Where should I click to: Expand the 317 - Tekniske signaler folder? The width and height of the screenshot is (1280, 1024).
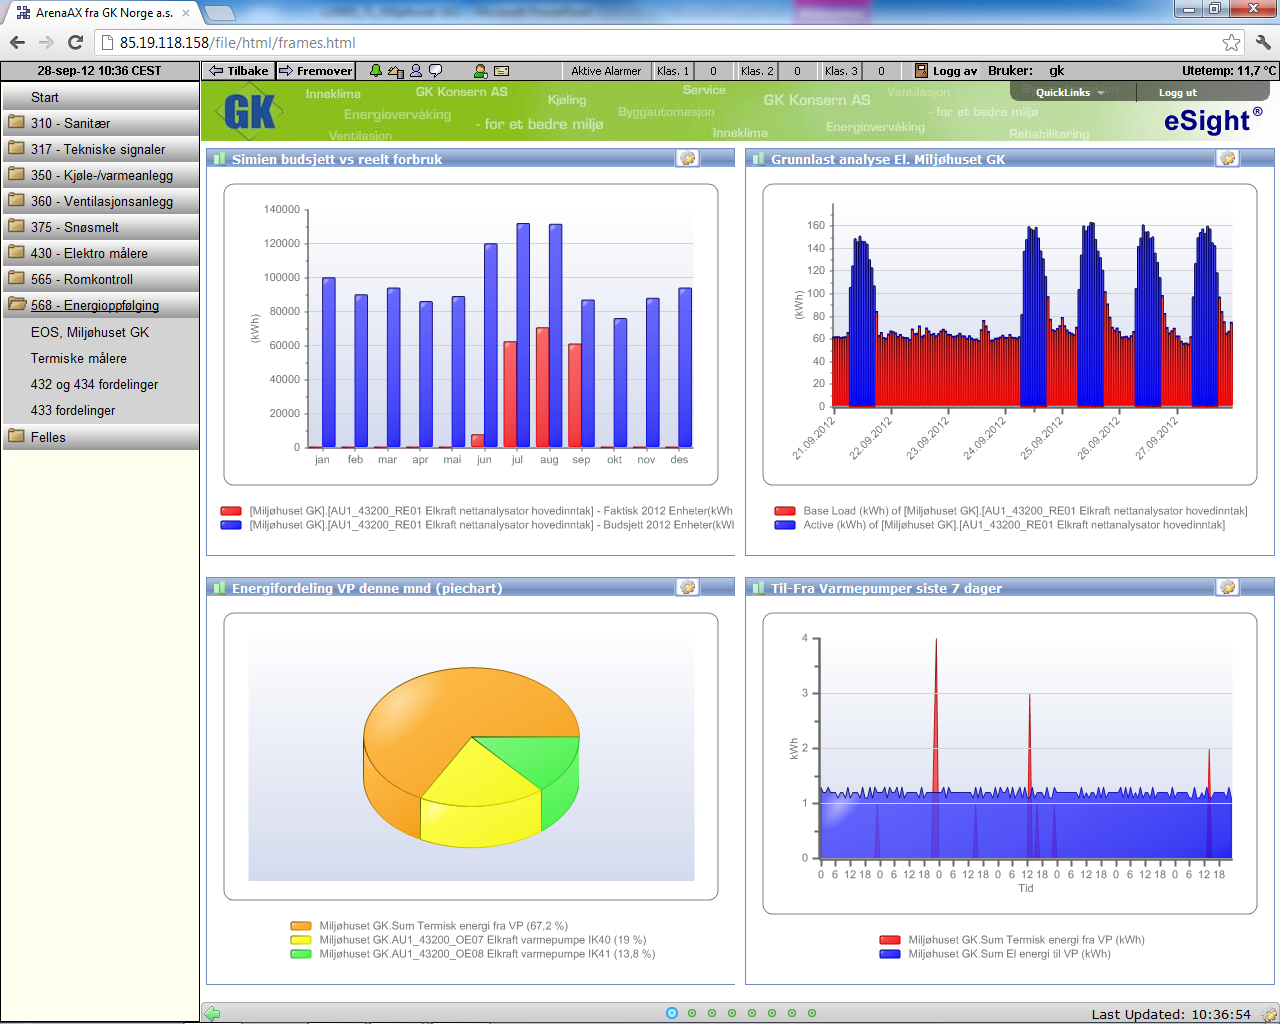tap(101, 149)
